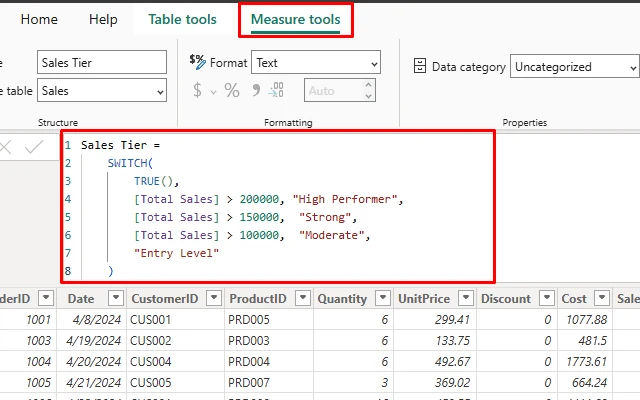Open the Help ribbon tab
This screenshot has height=400, width=640.
pos(103,19)
